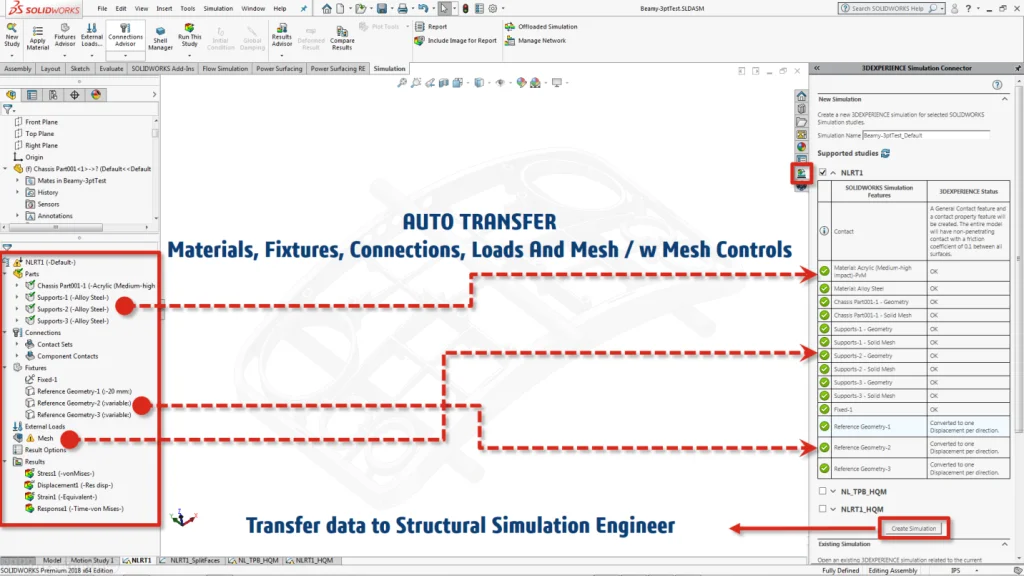
Task: Open the Insert menu
Action: click(164, 8)
